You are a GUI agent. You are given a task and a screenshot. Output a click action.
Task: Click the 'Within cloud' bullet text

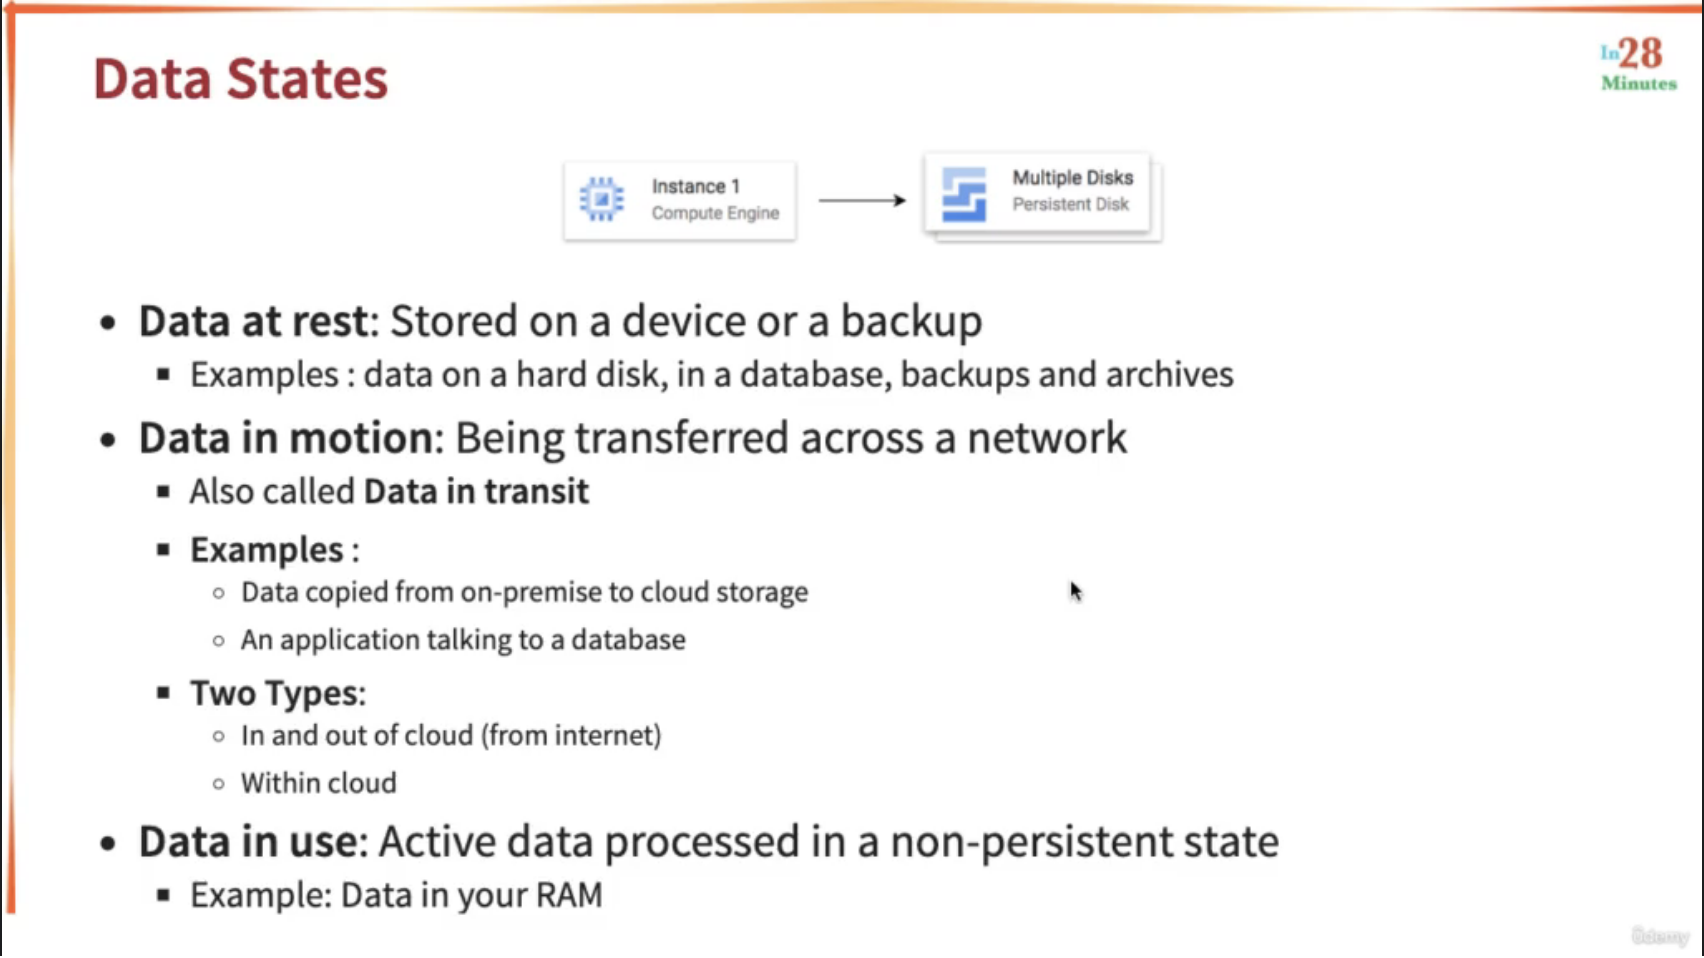[318, 783]
